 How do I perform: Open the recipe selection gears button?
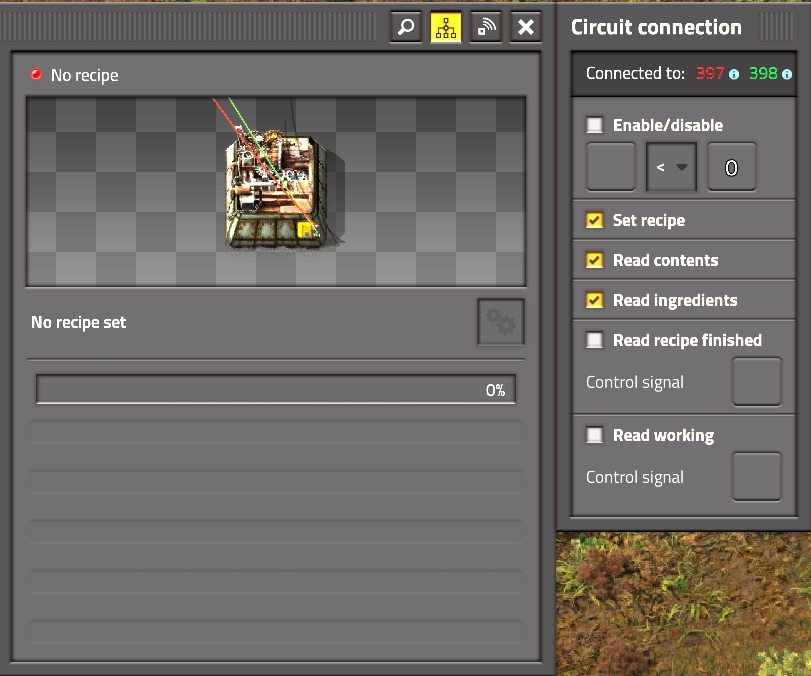(501, 322)
